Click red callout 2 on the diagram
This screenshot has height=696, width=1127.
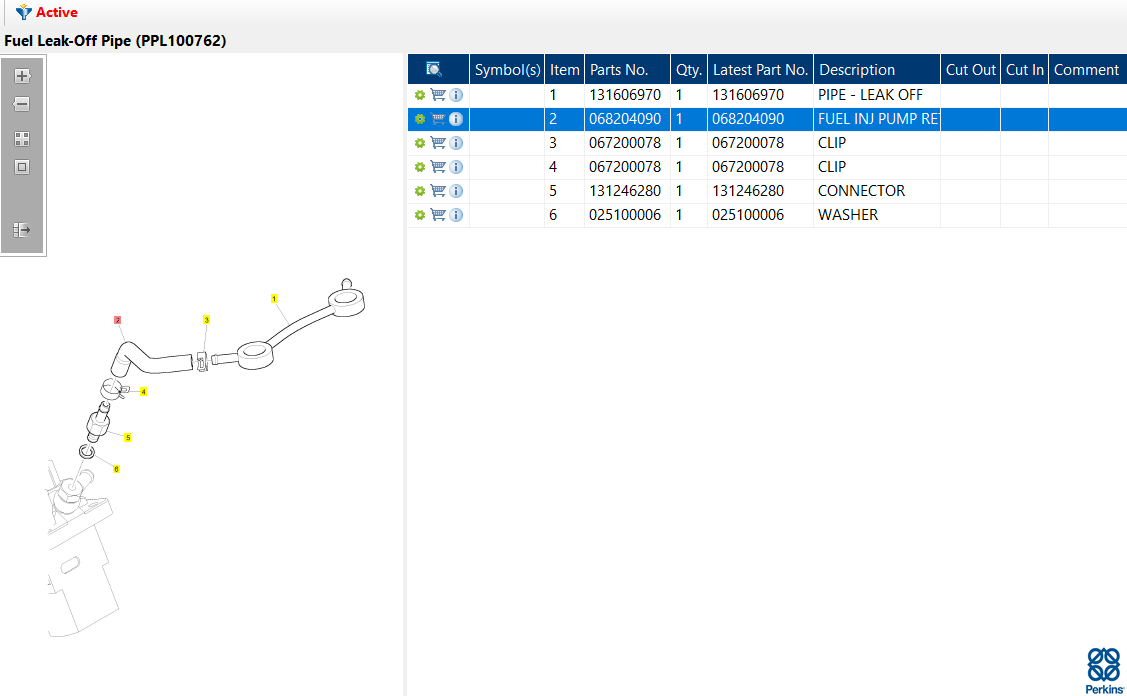(x=117, y=320)
